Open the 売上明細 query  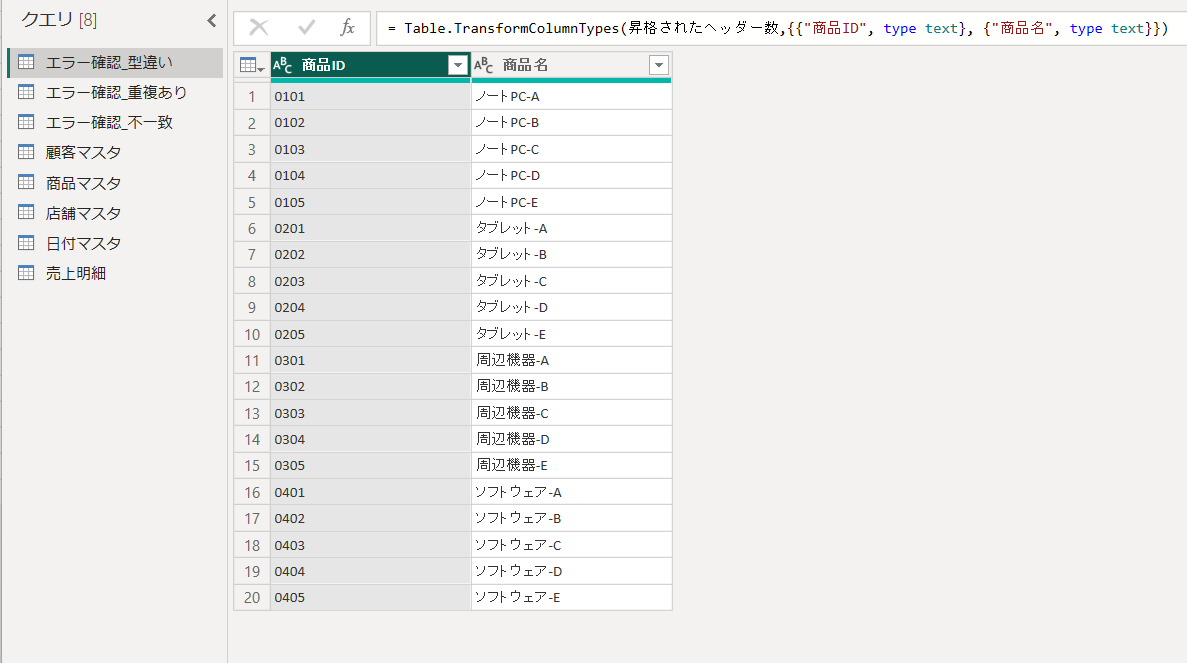coord(115,273)
